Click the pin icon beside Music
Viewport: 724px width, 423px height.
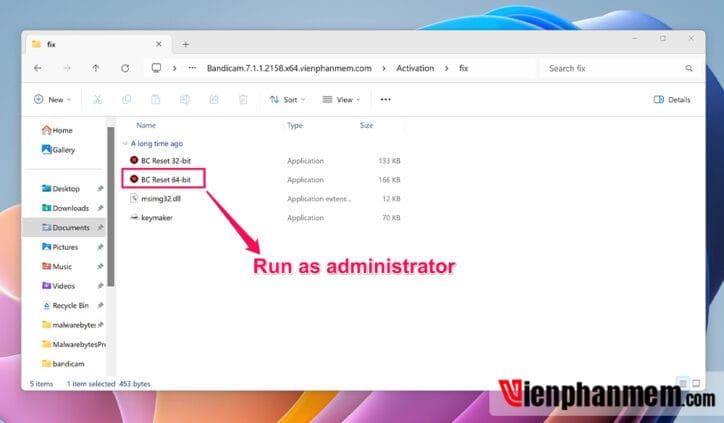point(100,266)
